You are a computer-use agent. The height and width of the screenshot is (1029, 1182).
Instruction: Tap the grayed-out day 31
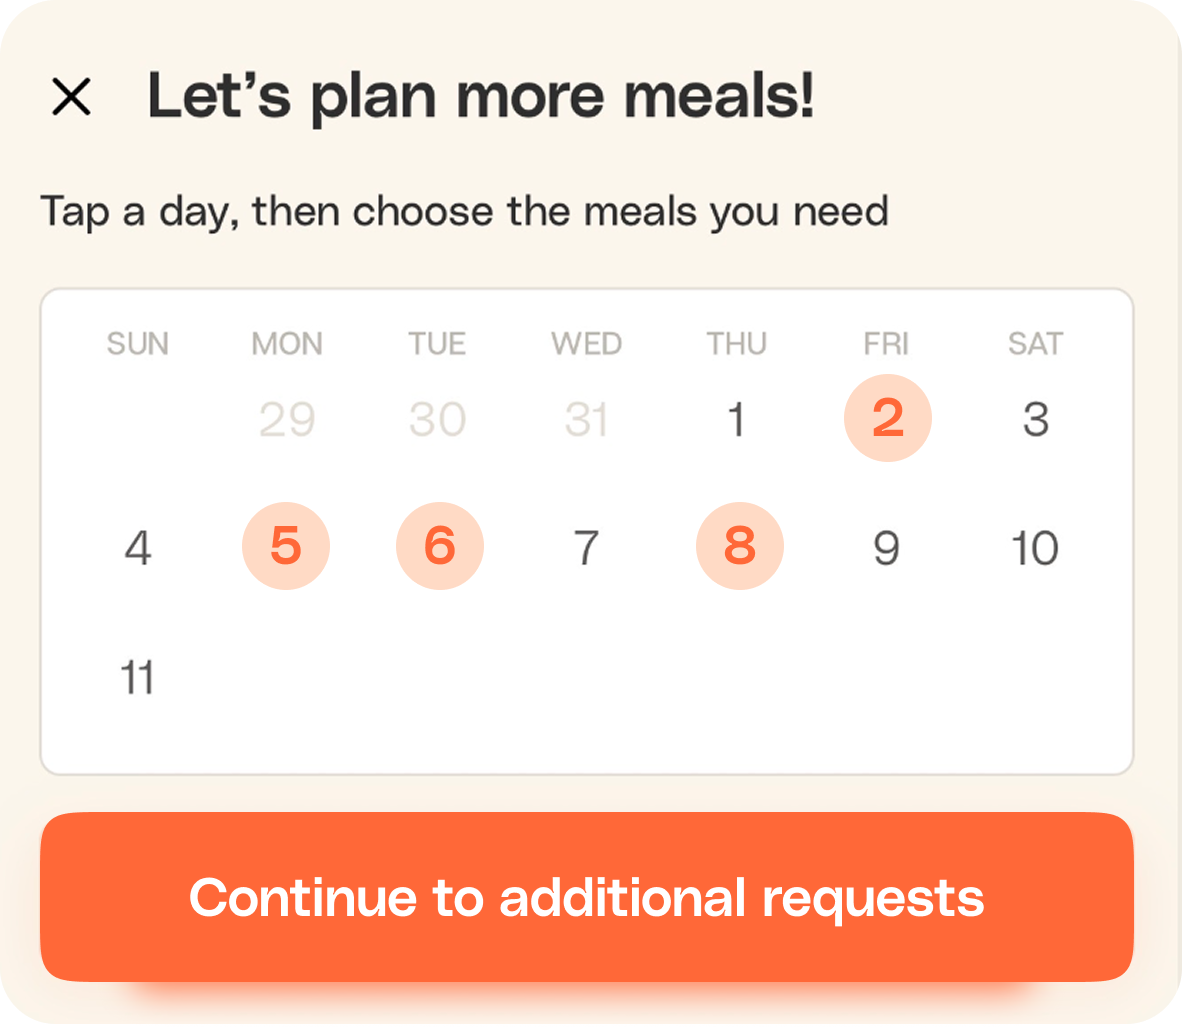pos(586,418)
